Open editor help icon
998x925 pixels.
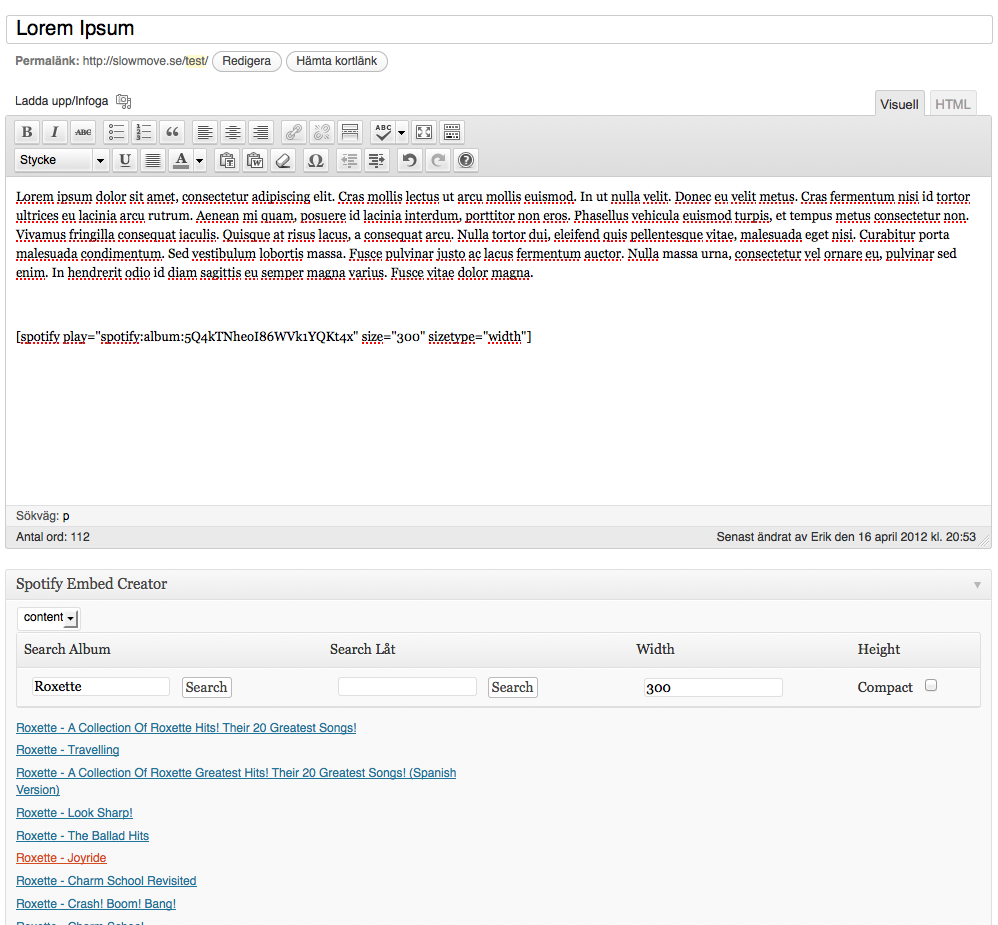click(x=465, y=160)
